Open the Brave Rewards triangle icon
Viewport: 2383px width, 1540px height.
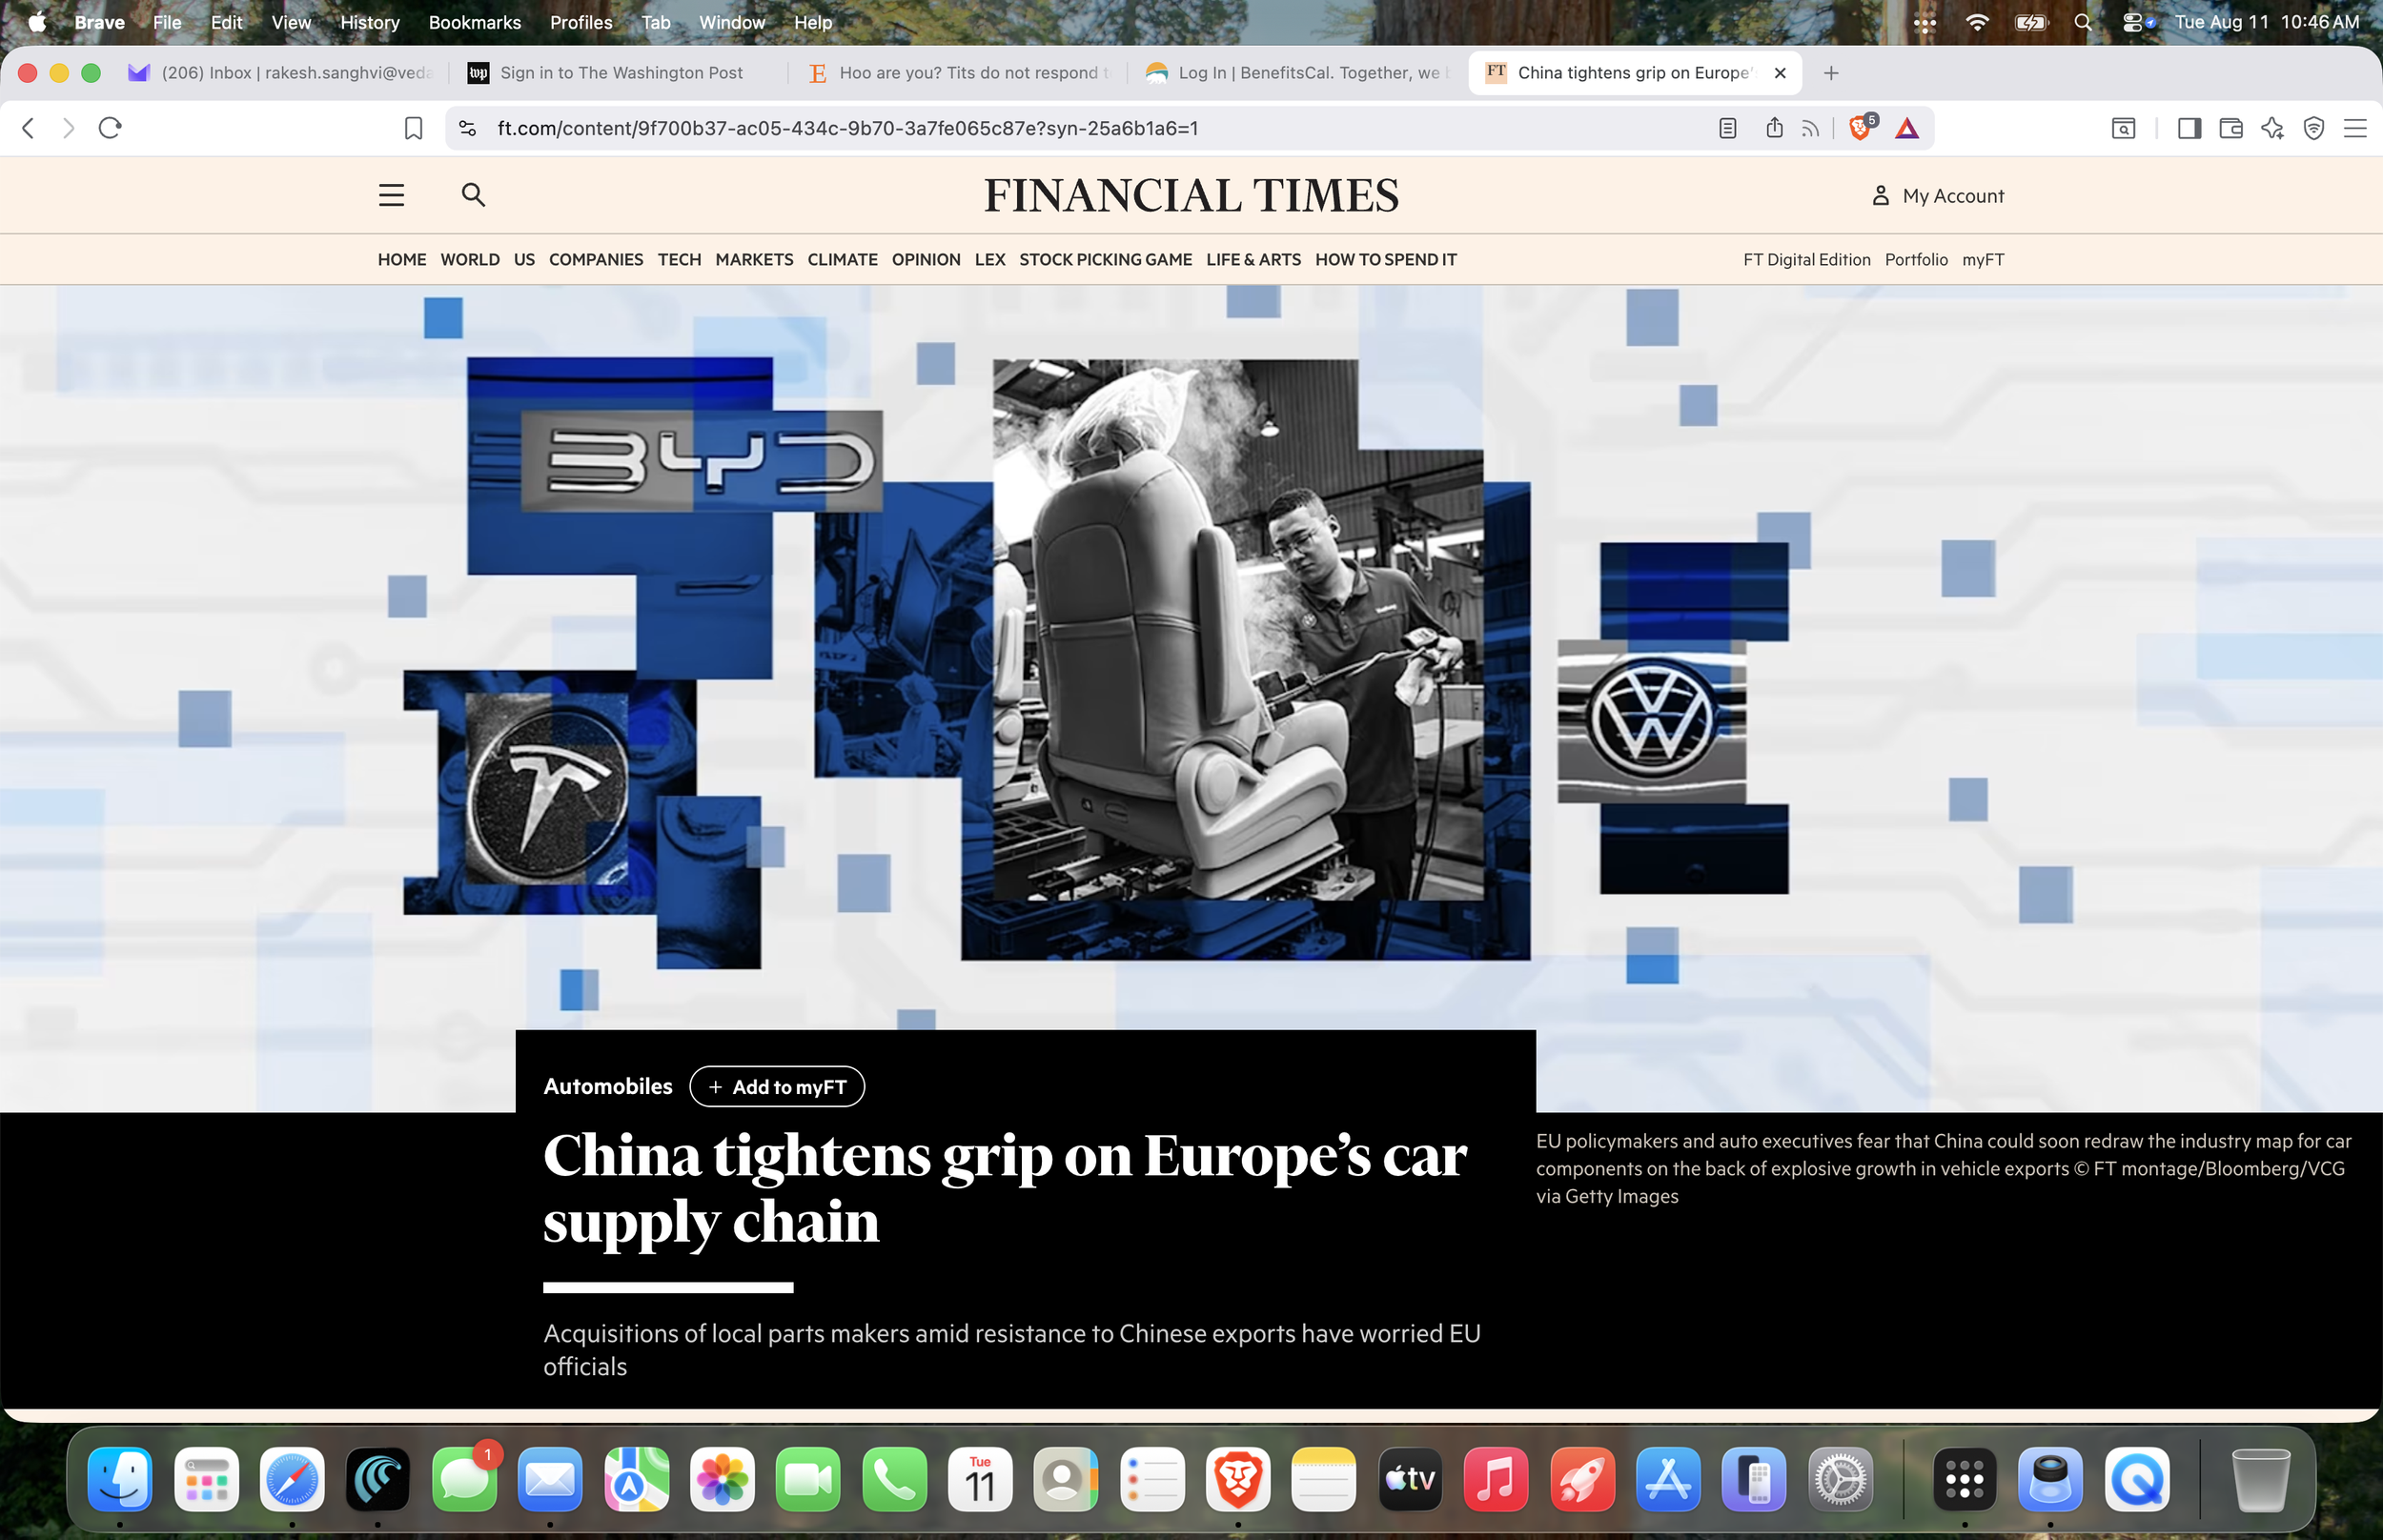point(1907,128)
